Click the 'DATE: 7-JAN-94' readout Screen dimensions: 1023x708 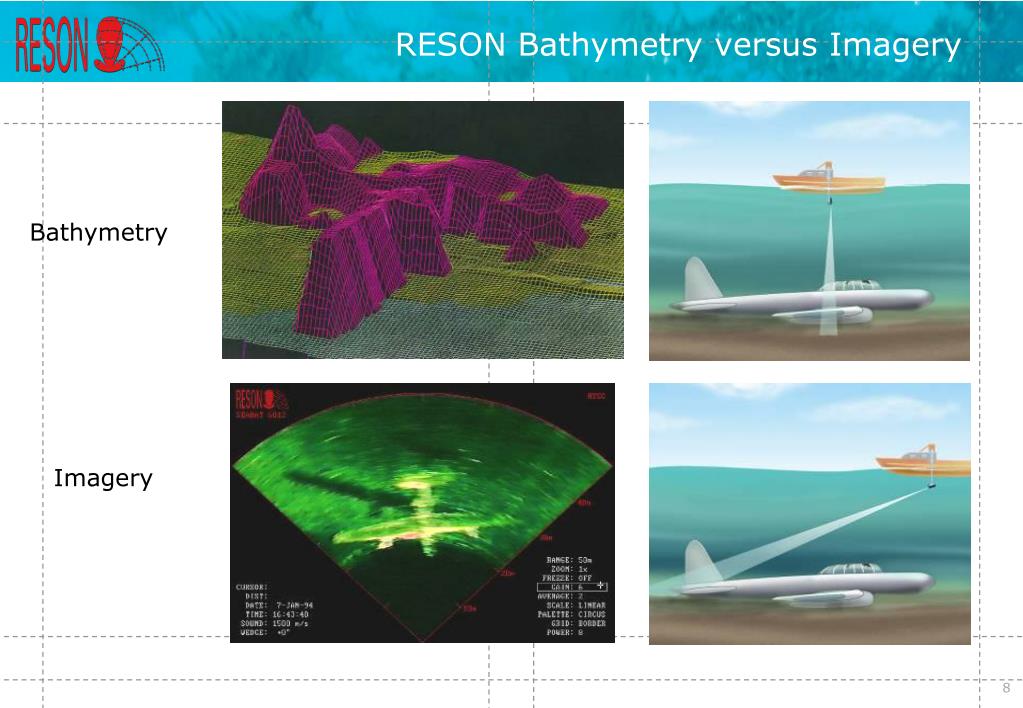(x=279, y=606)
